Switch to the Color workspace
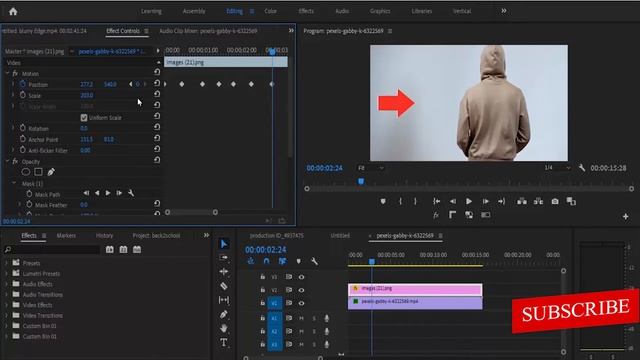The height and width of the screenshot is (360, 640). point(271,11)
